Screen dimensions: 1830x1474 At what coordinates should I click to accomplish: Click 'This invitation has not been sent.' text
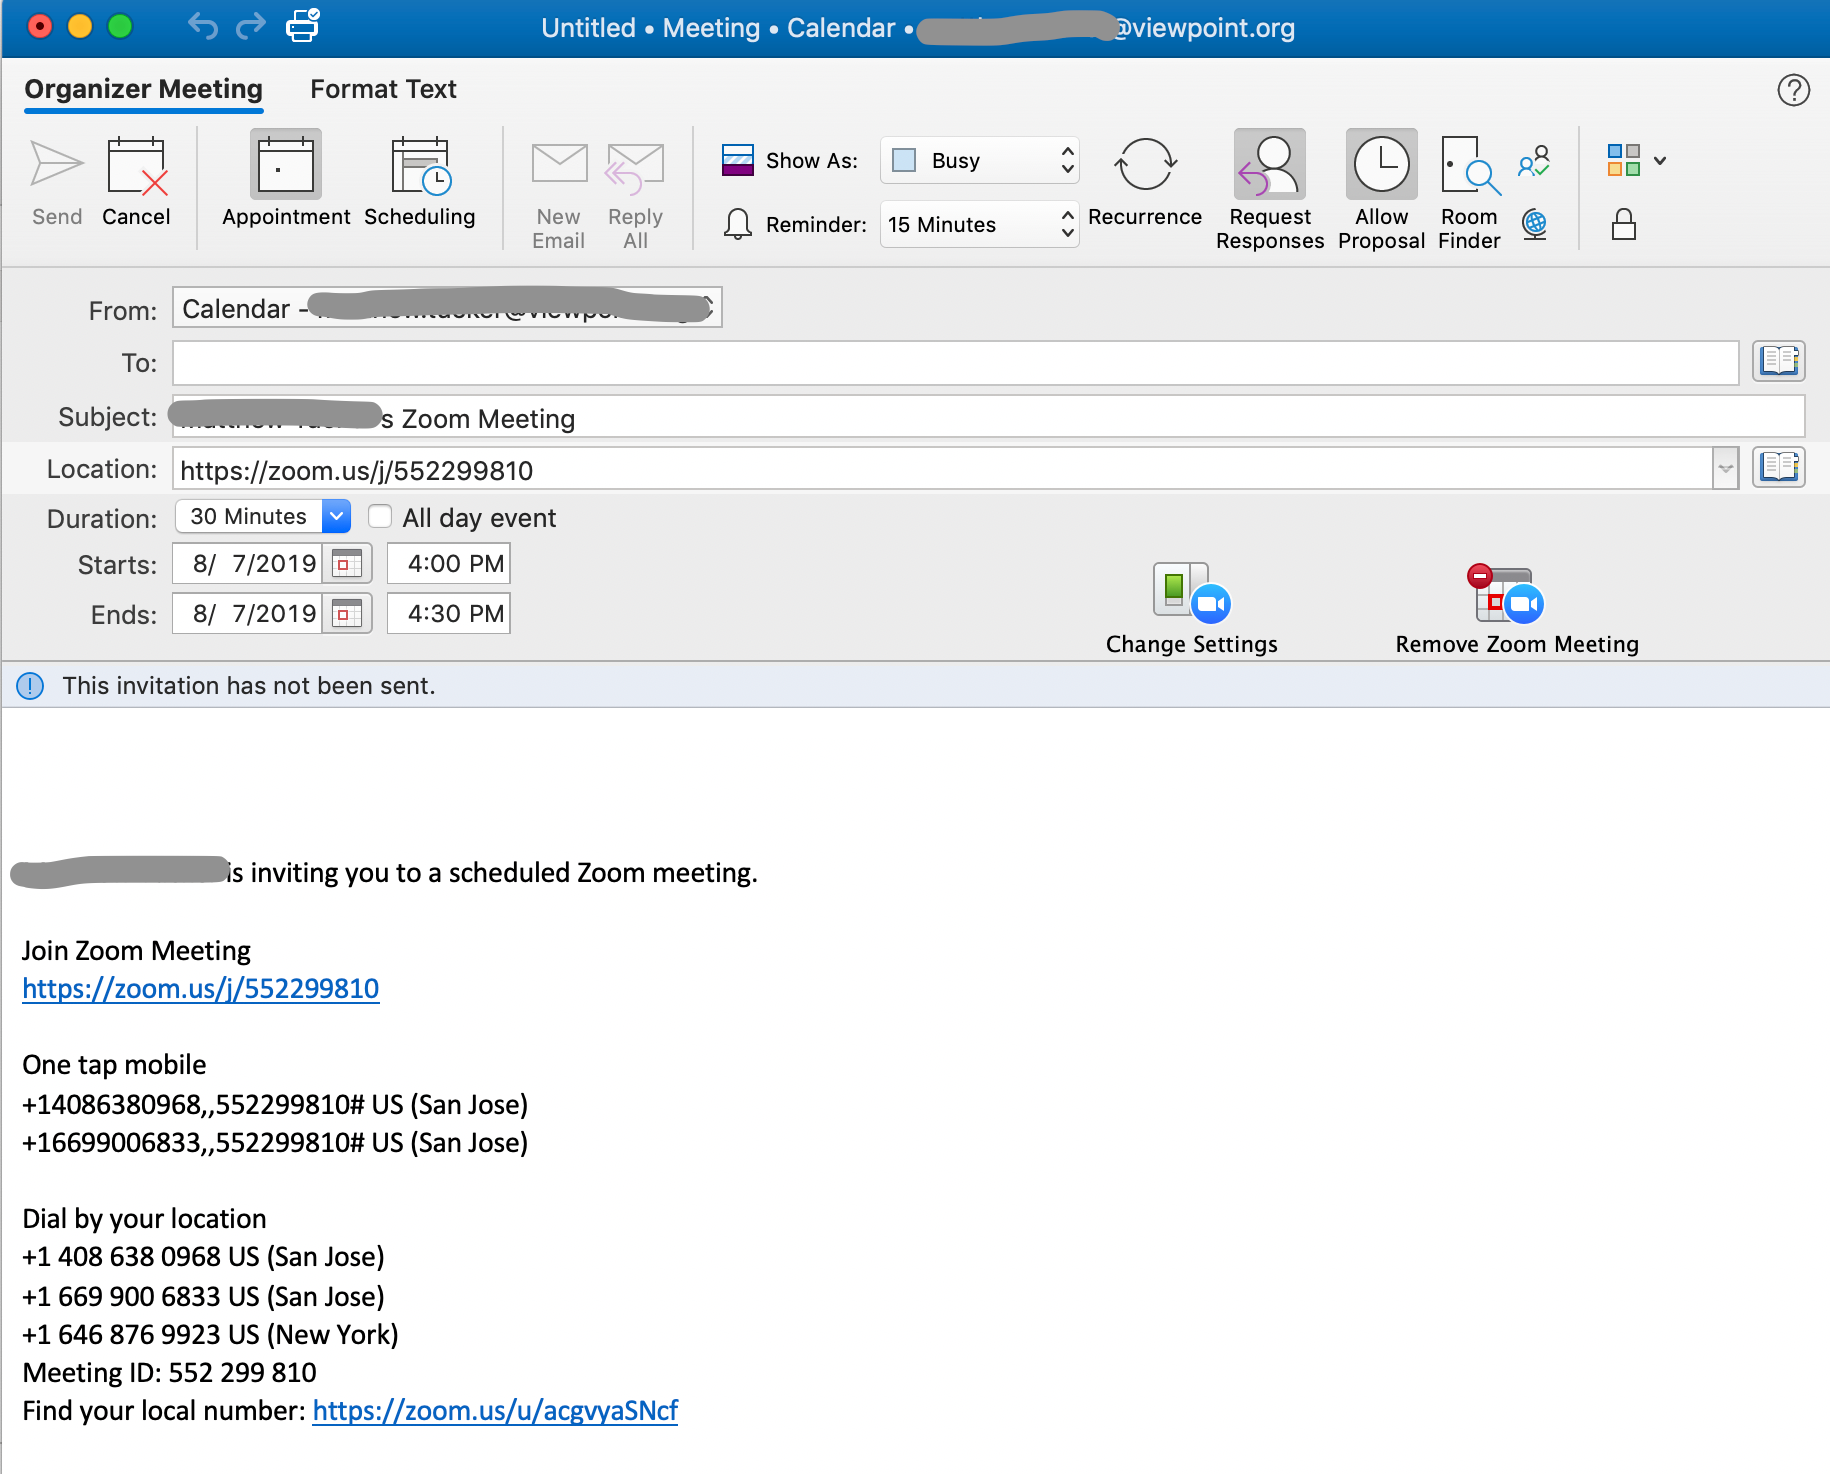click(x=249, y=686)
